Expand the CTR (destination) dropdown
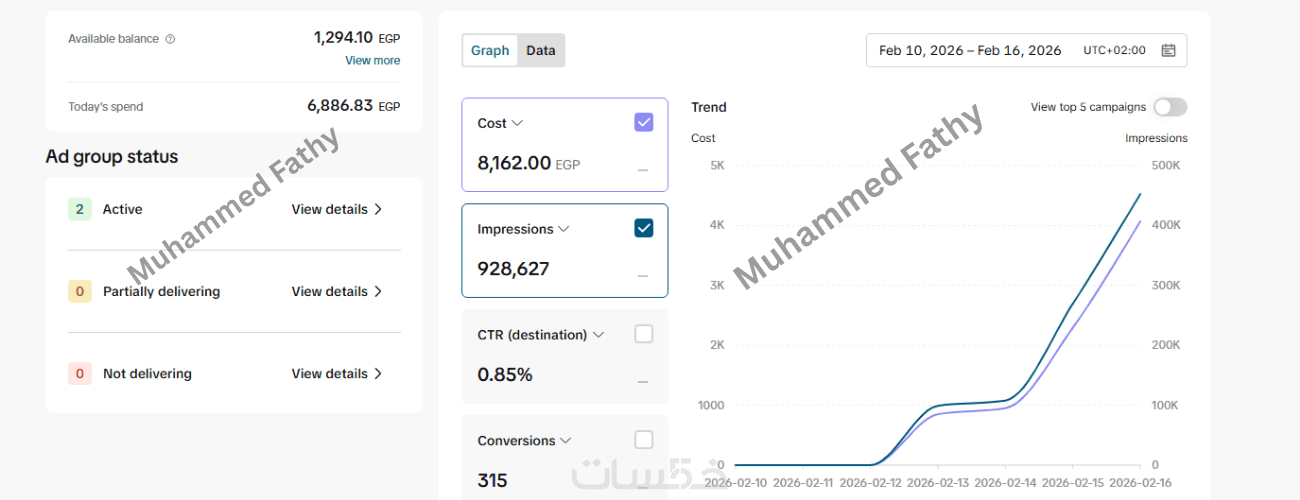Image resolution: width=1300 pixels, height=500 pixels. 598,335
